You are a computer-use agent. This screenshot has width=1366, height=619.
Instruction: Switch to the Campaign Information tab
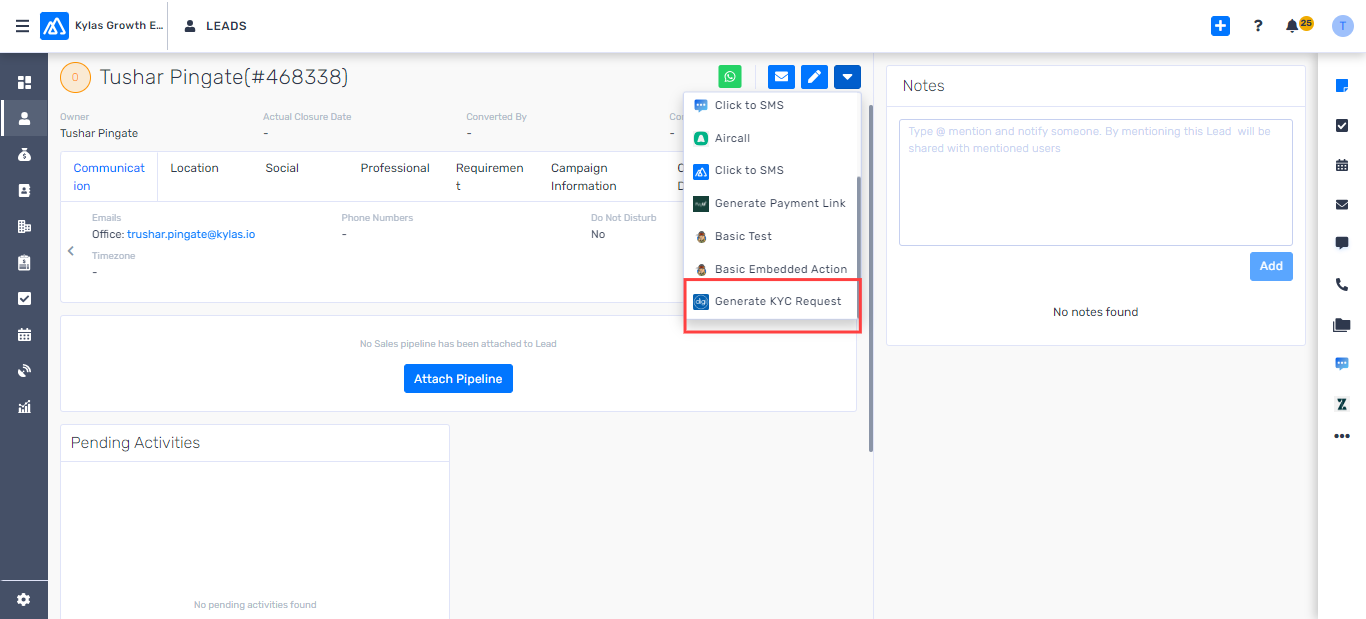tap(583, 176)
